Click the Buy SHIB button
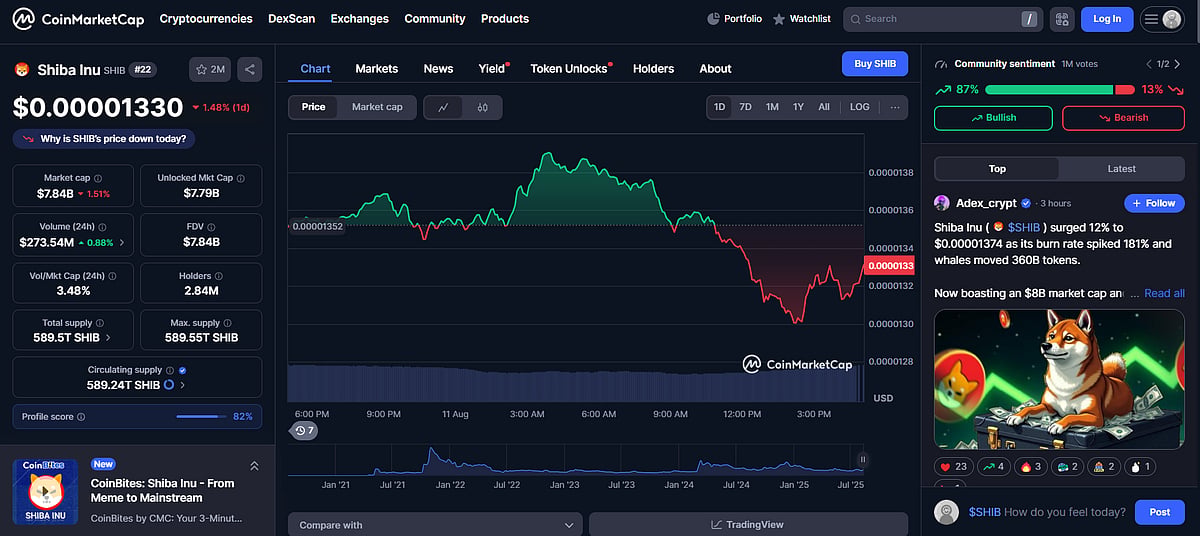The image size is (1200, 536). (x=875, y=64)
